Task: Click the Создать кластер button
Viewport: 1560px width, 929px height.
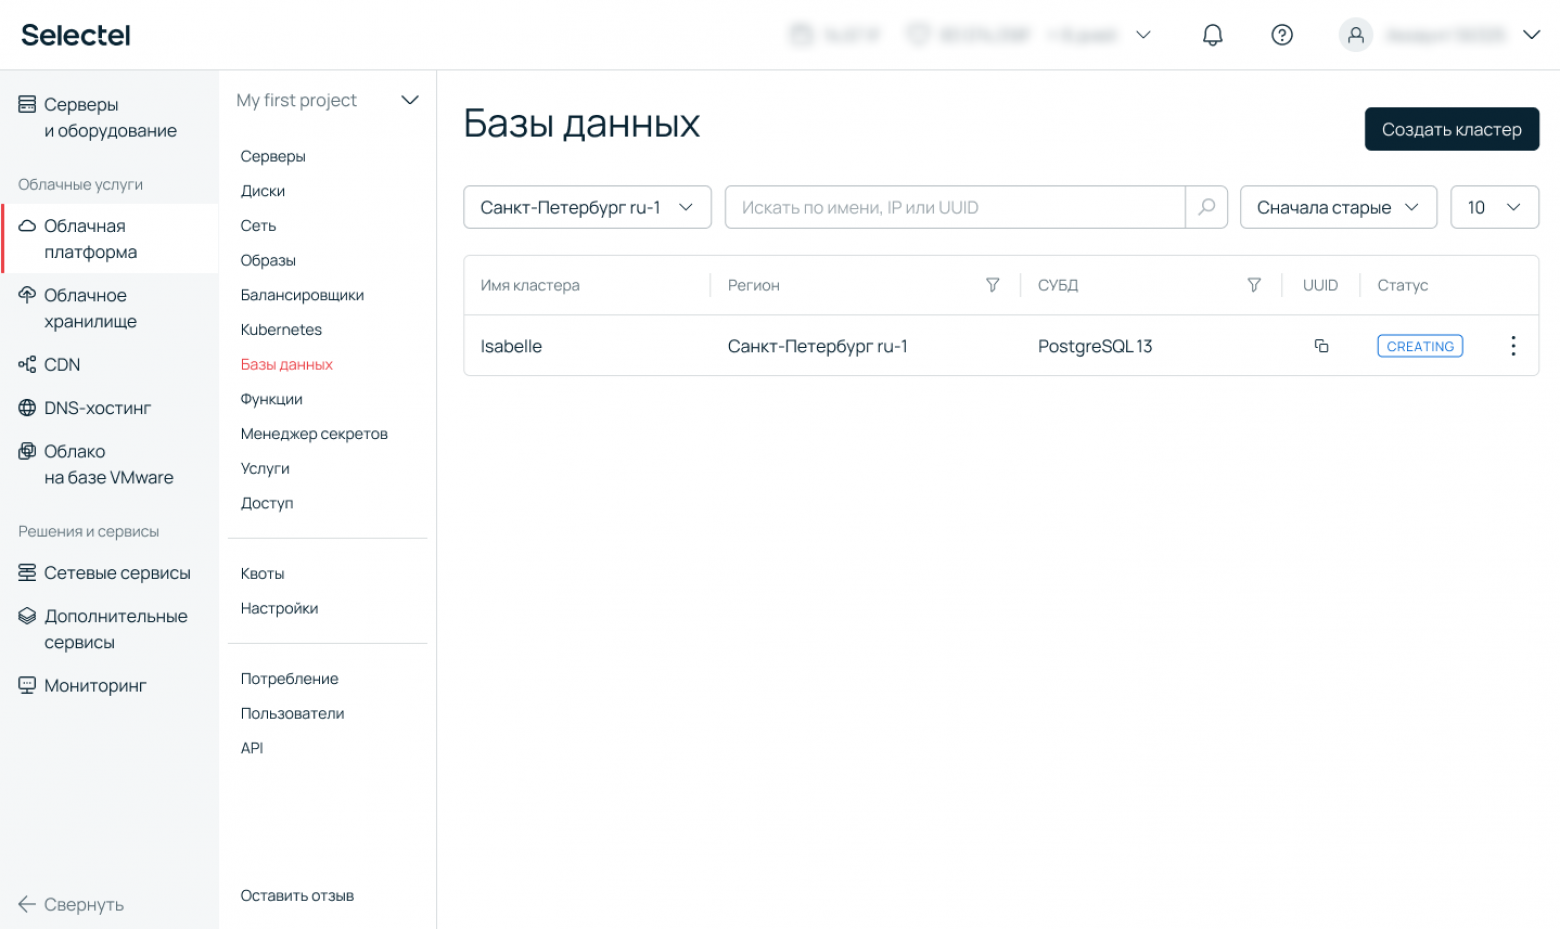Action: tap(1451, 129)
